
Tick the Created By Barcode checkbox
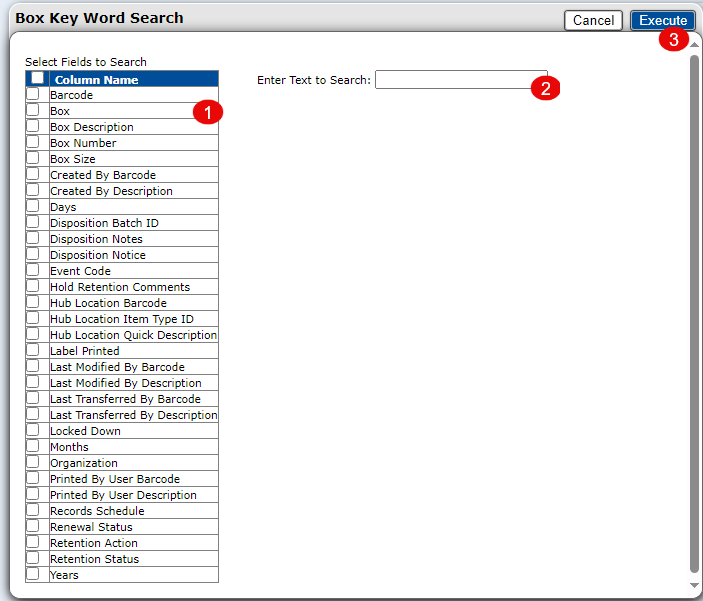coord(33,174)
